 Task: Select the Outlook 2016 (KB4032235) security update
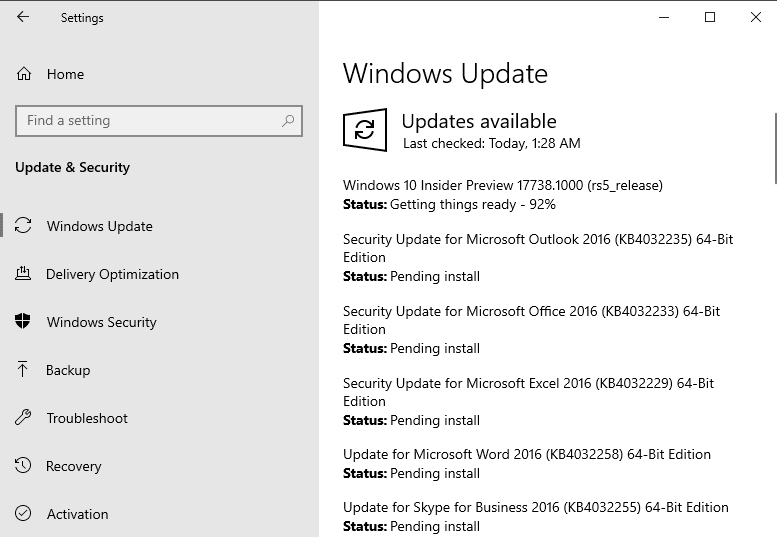point(538,248)
